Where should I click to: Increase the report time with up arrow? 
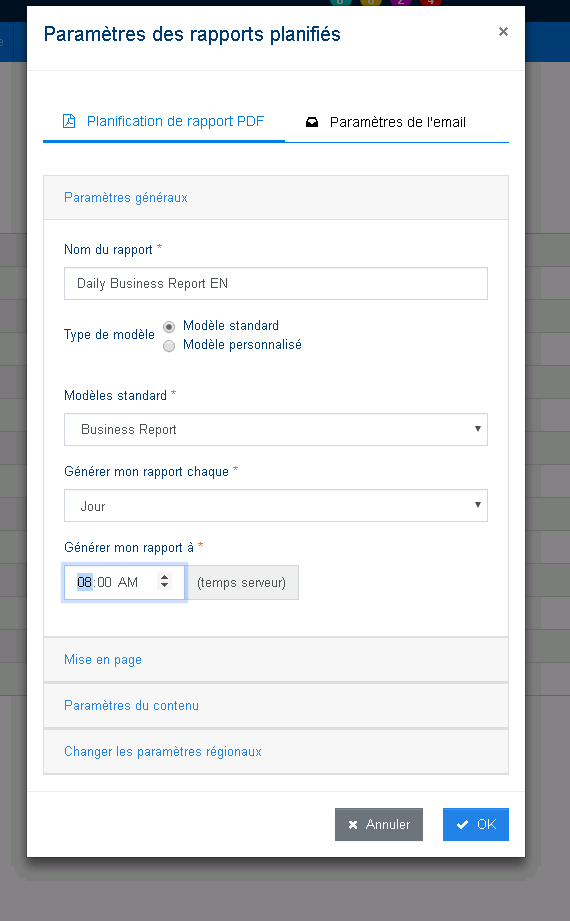coord(165,577)
